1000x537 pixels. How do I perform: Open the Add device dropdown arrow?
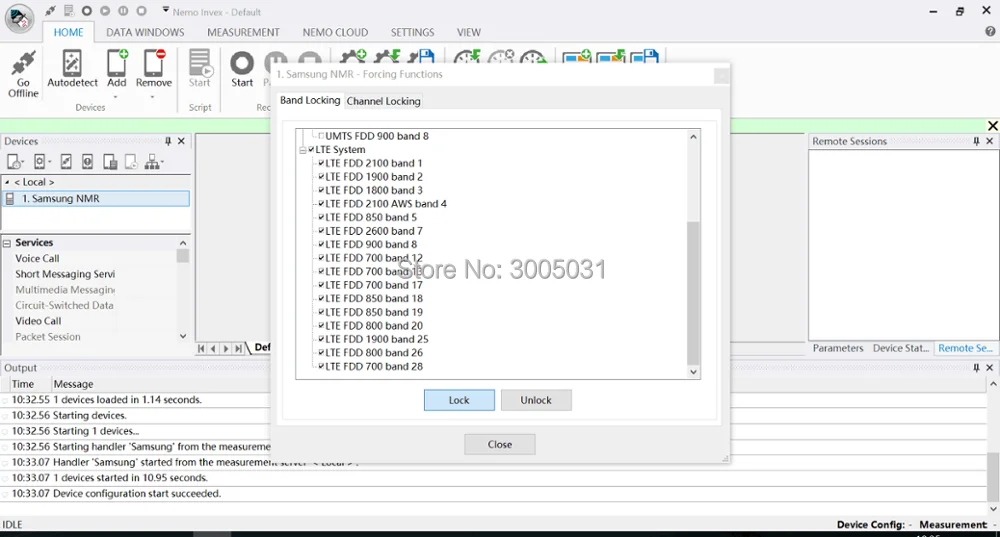[116, 97]
